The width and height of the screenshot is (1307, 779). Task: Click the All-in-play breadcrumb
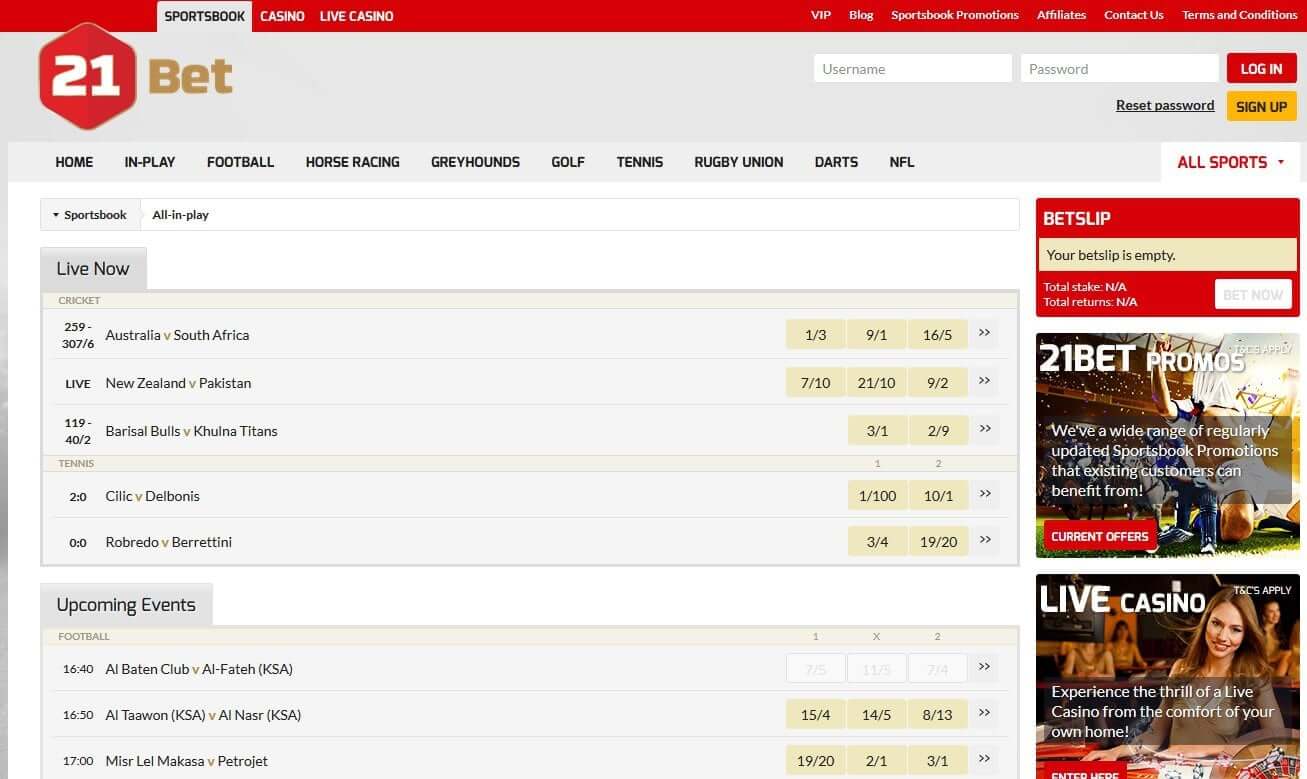180,215
